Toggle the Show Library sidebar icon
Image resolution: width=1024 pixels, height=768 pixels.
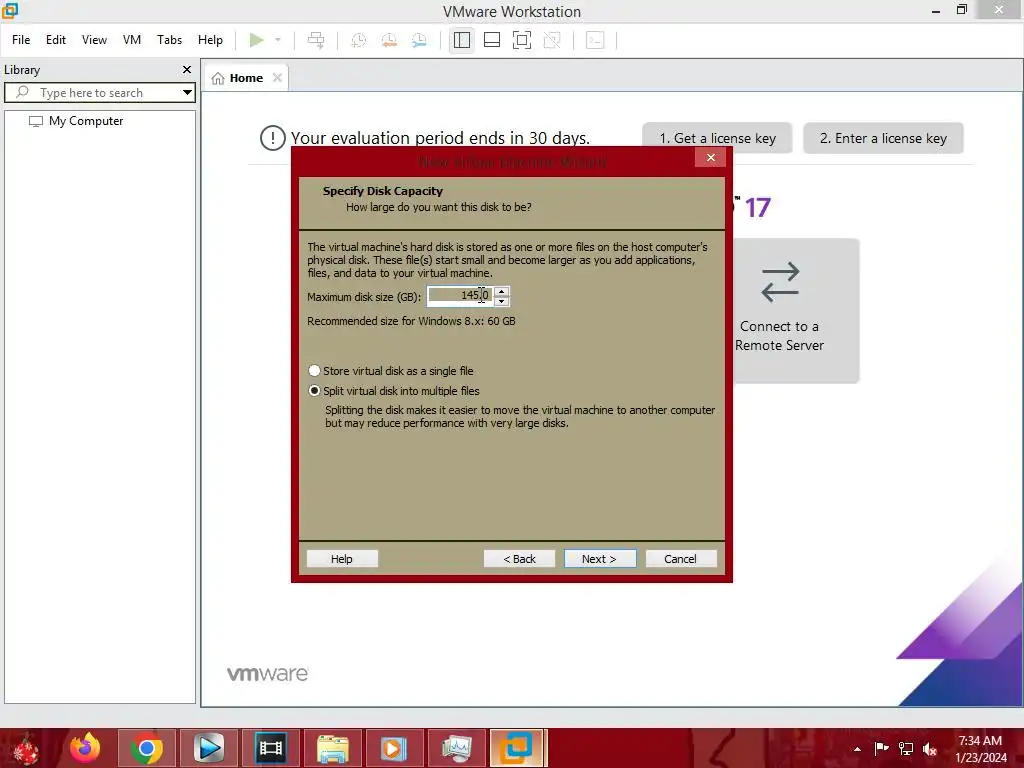(x=462, y=40)
